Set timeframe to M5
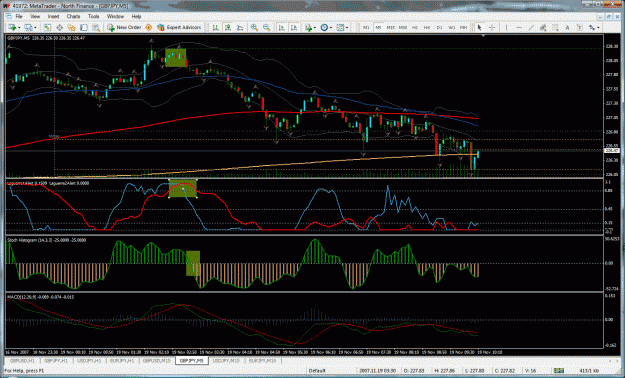Viewport: 625px width, 378px height. pyautogui.click(x=378, y=28)
